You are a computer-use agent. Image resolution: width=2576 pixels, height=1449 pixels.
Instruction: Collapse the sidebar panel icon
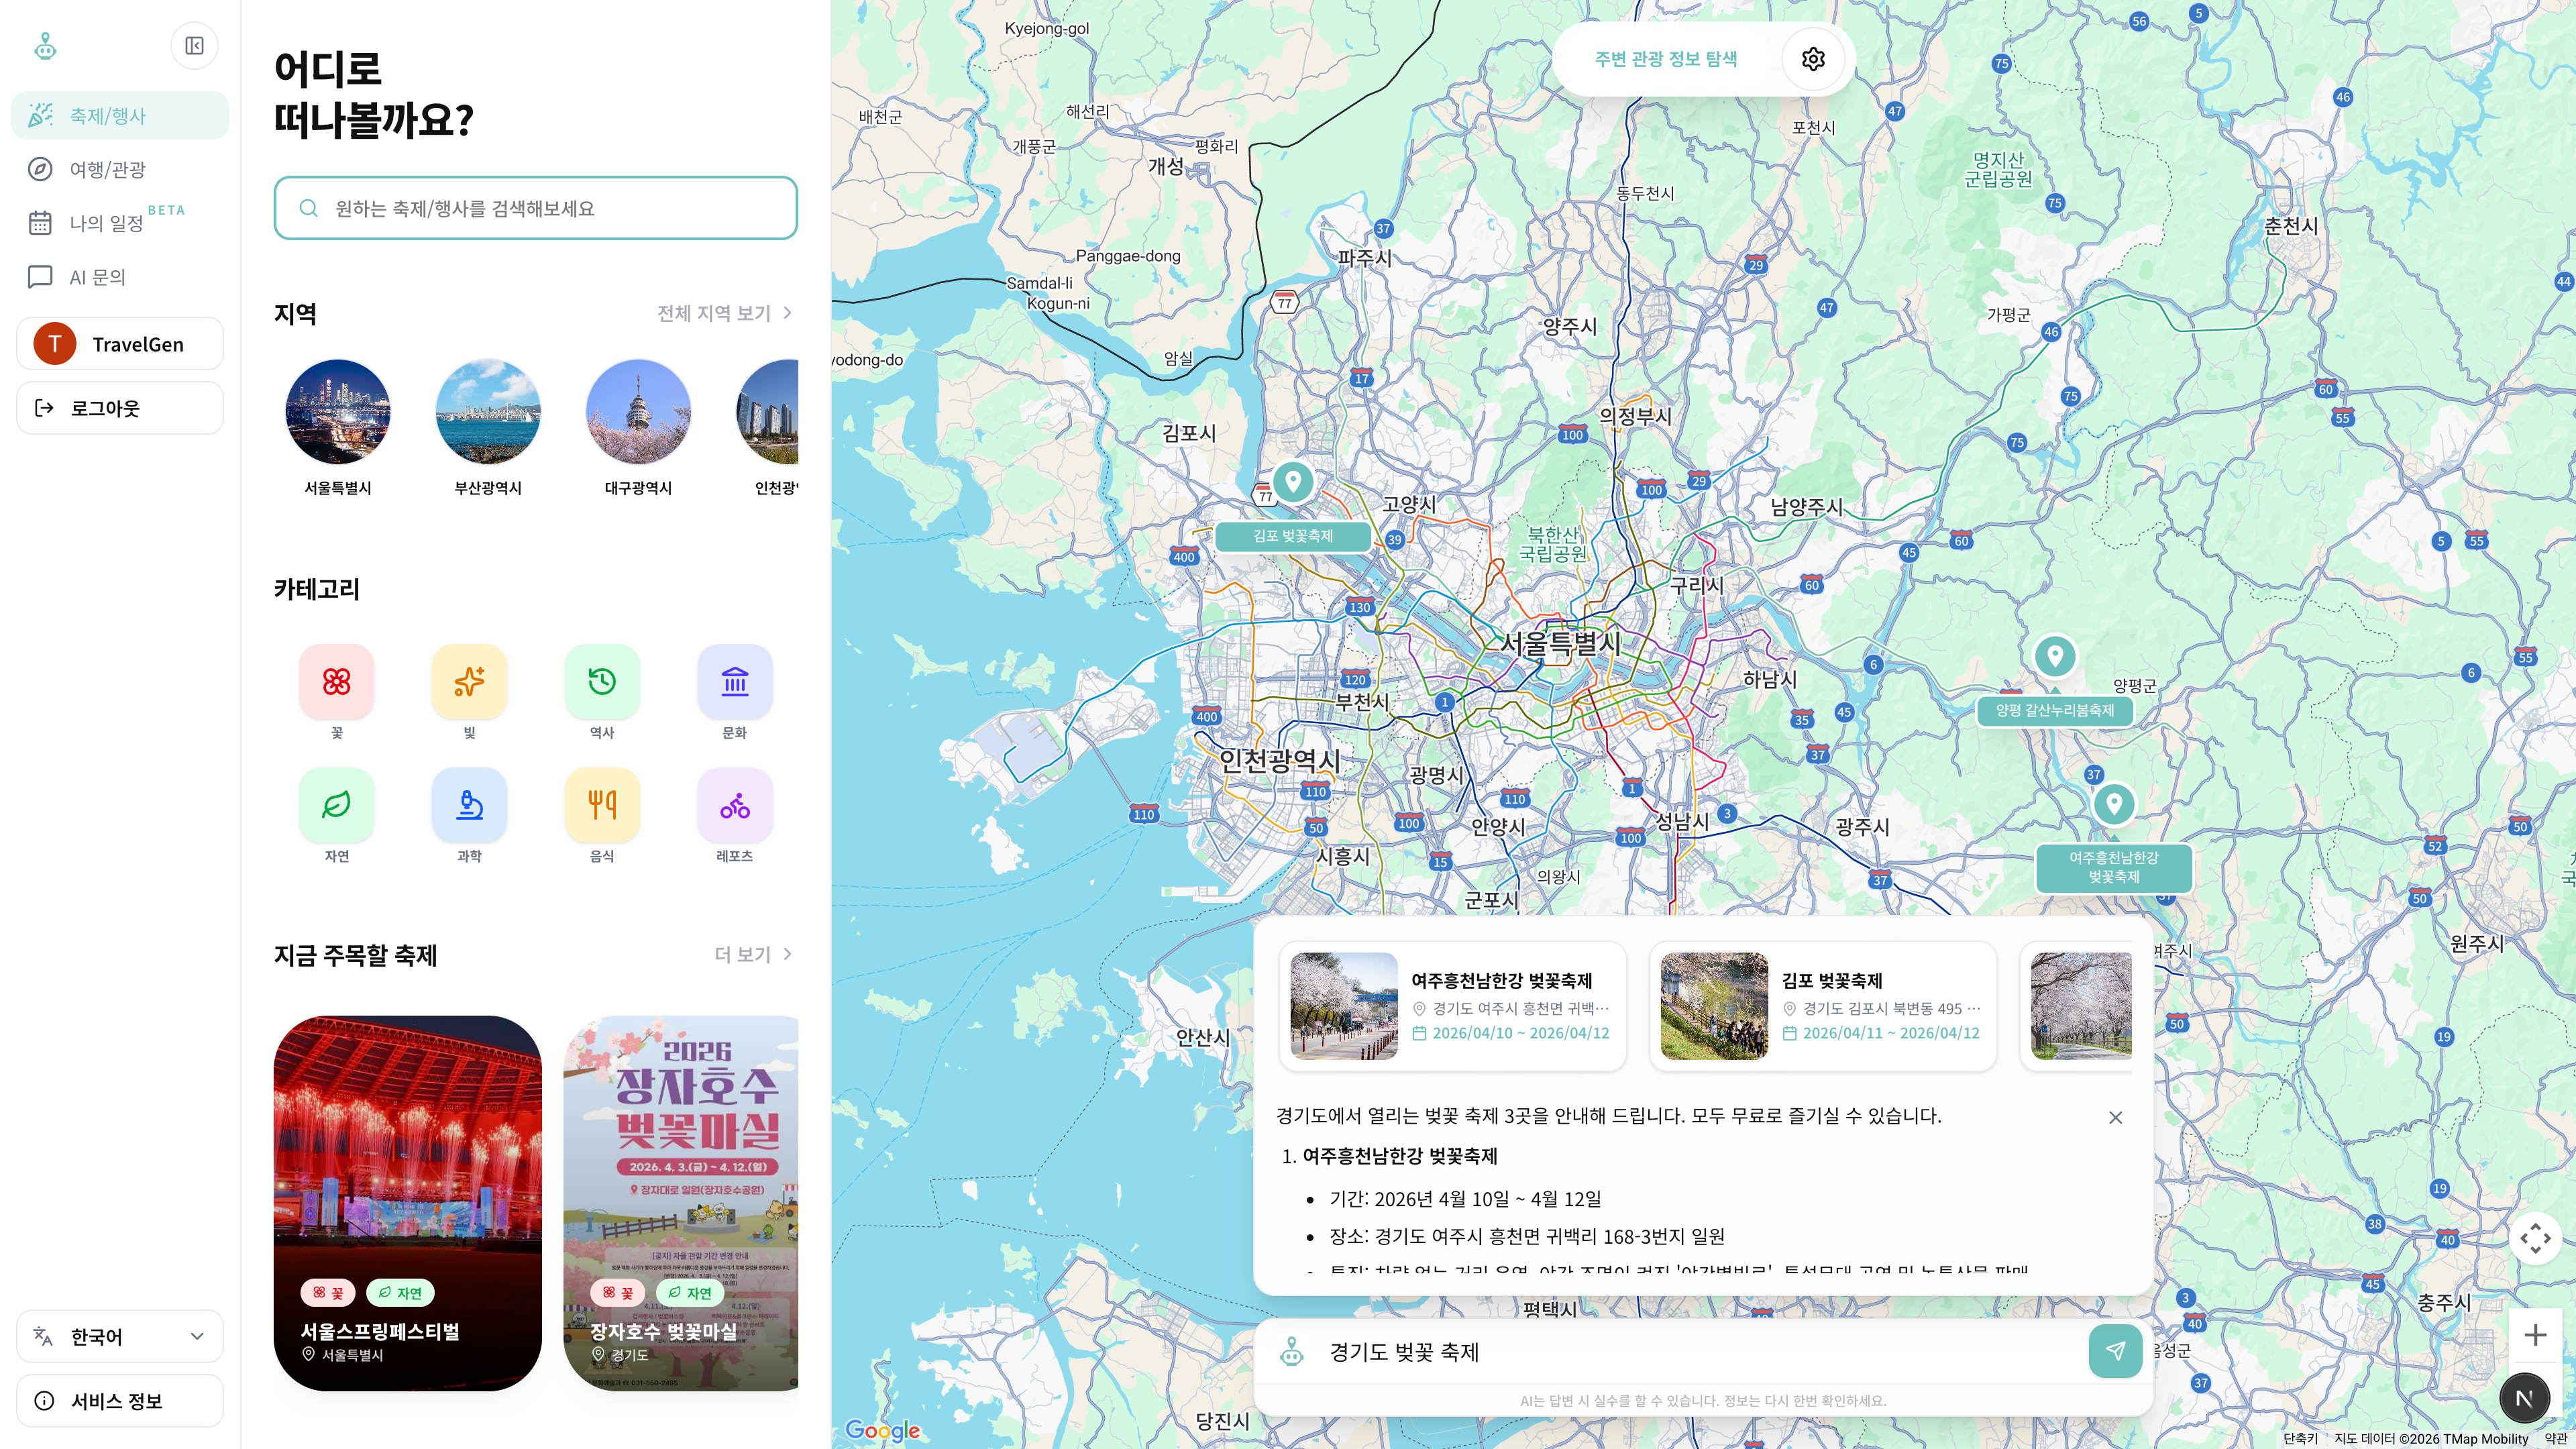[x=194, y=46]
